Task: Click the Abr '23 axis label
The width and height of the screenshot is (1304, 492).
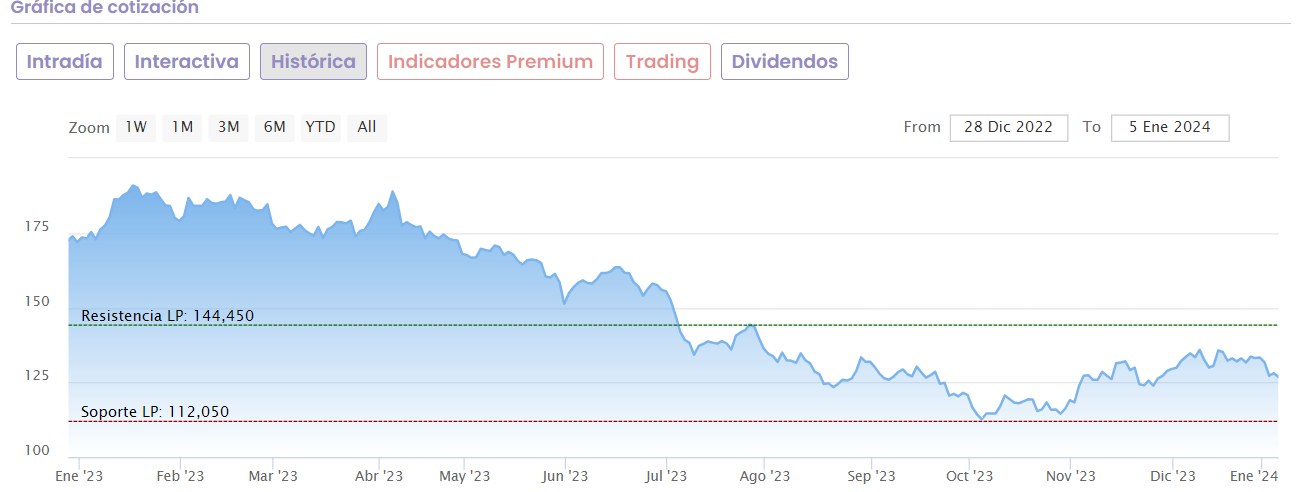Action: pyautogui.click(x=379, y=476)
